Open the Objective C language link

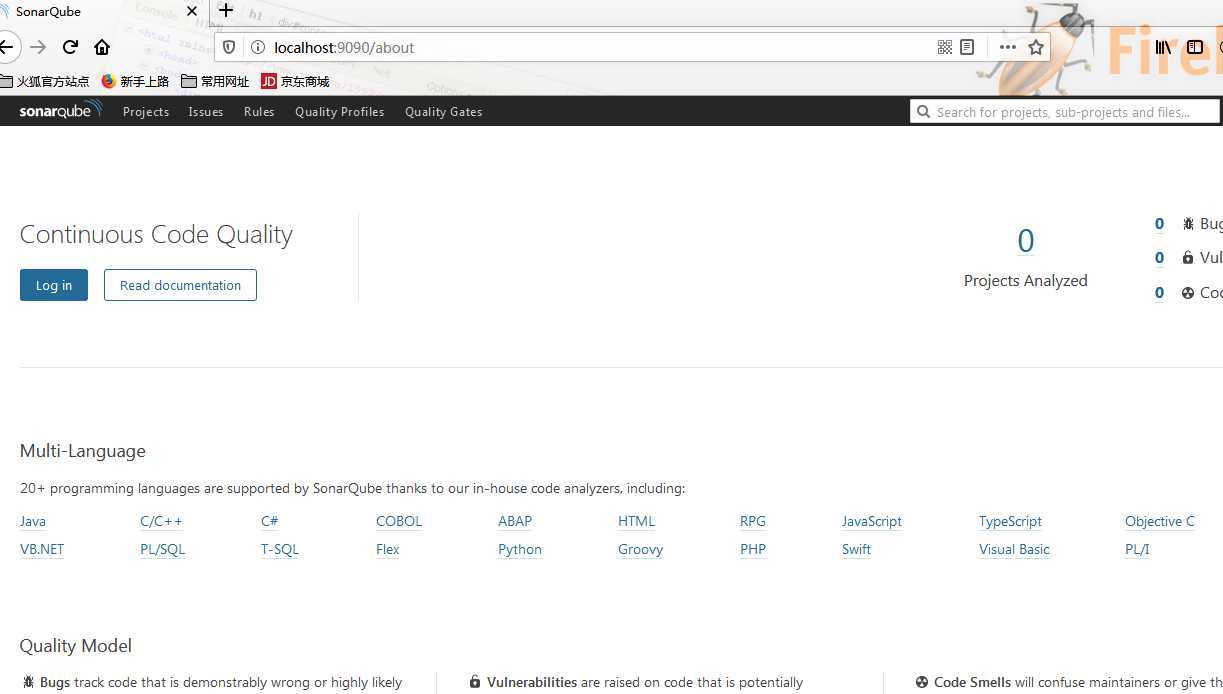tap(1160, 521)
